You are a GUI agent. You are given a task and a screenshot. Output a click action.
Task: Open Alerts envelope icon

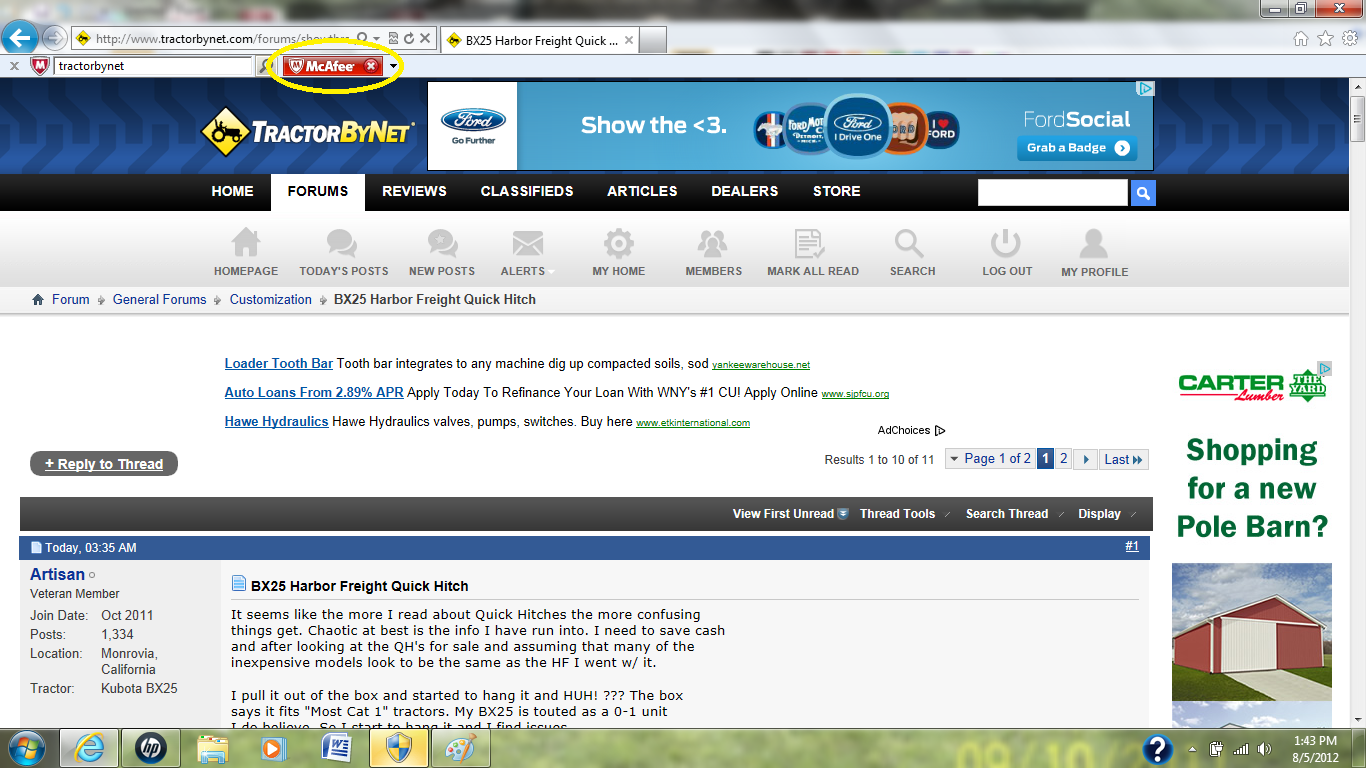527,244
